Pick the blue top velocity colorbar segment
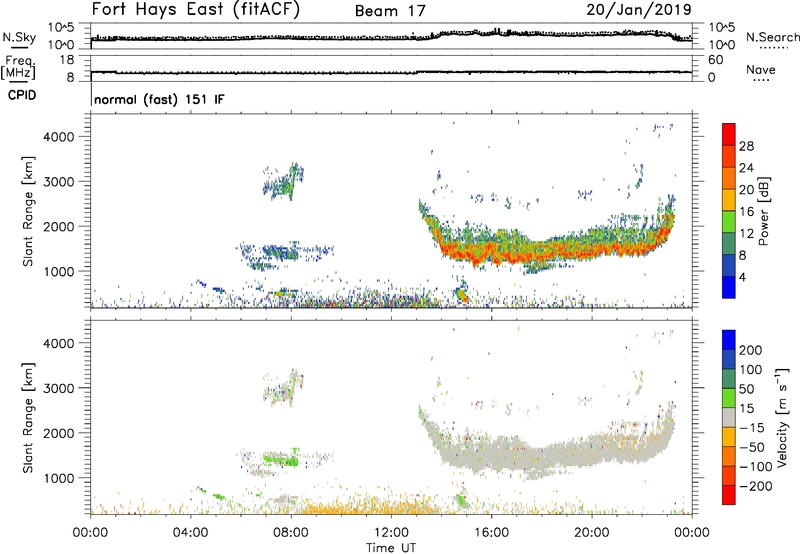The width and height of the screenshot is (800, 554). point(729,340)
